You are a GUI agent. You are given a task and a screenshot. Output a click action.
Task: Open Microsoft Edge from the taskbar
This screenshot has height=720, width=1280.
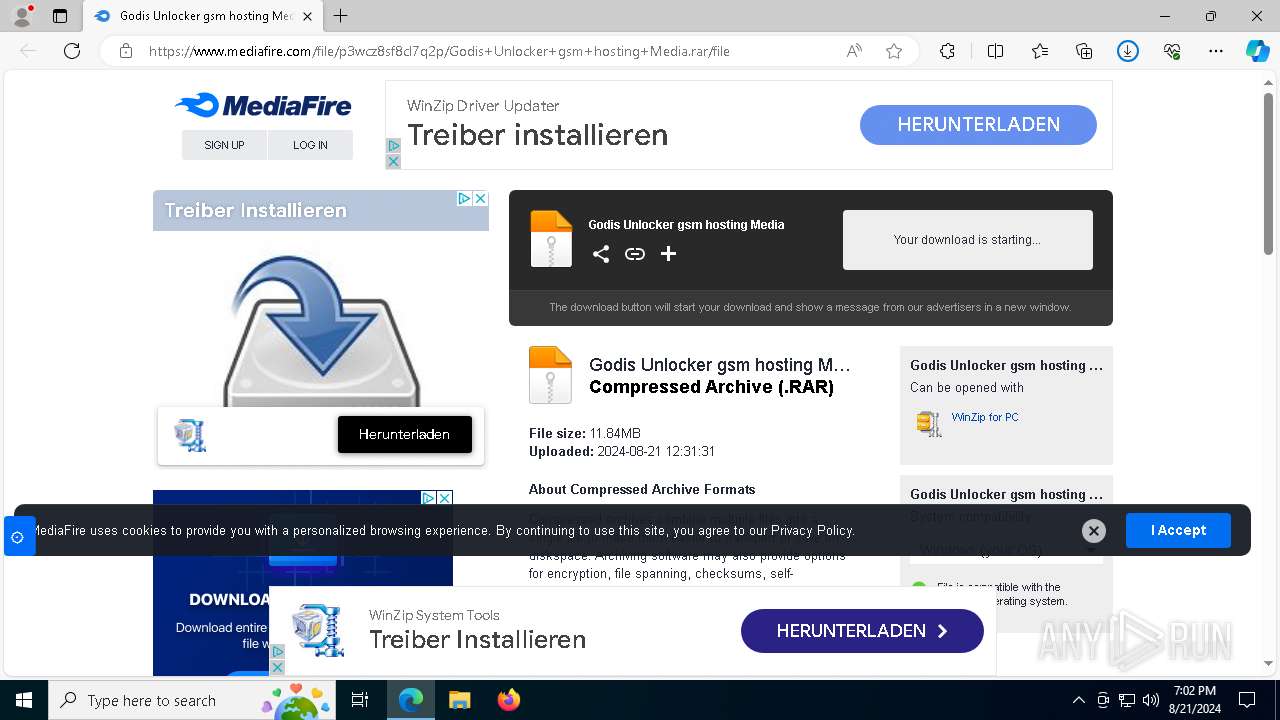point(411,700)
